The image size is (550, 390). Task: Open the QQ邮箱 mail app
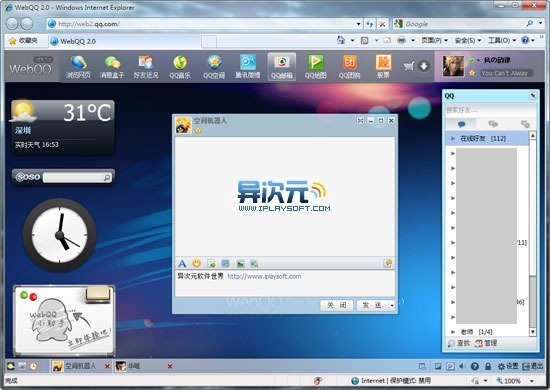(x=282, y=67)
